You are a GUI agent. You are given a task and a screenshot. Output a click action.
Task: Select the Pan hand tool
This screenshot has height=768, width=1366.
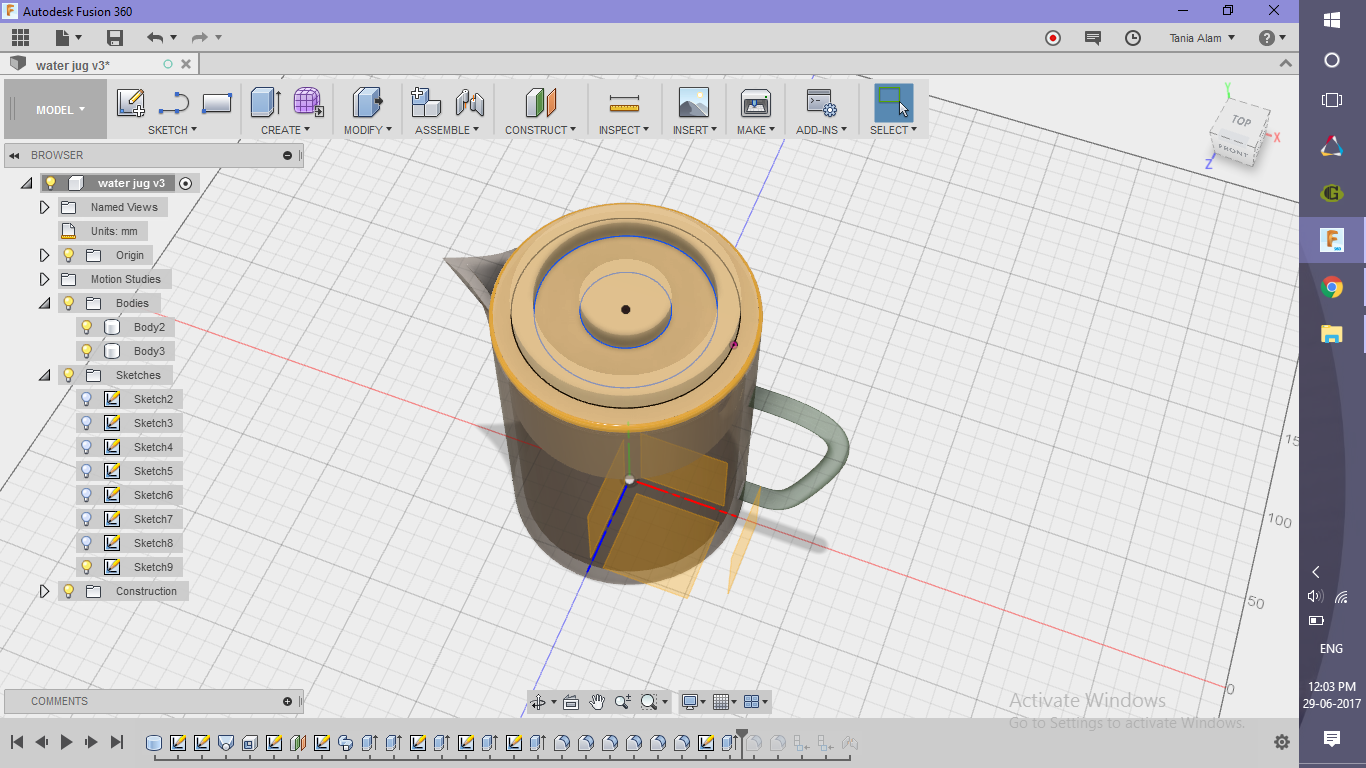tap(597, 702)
